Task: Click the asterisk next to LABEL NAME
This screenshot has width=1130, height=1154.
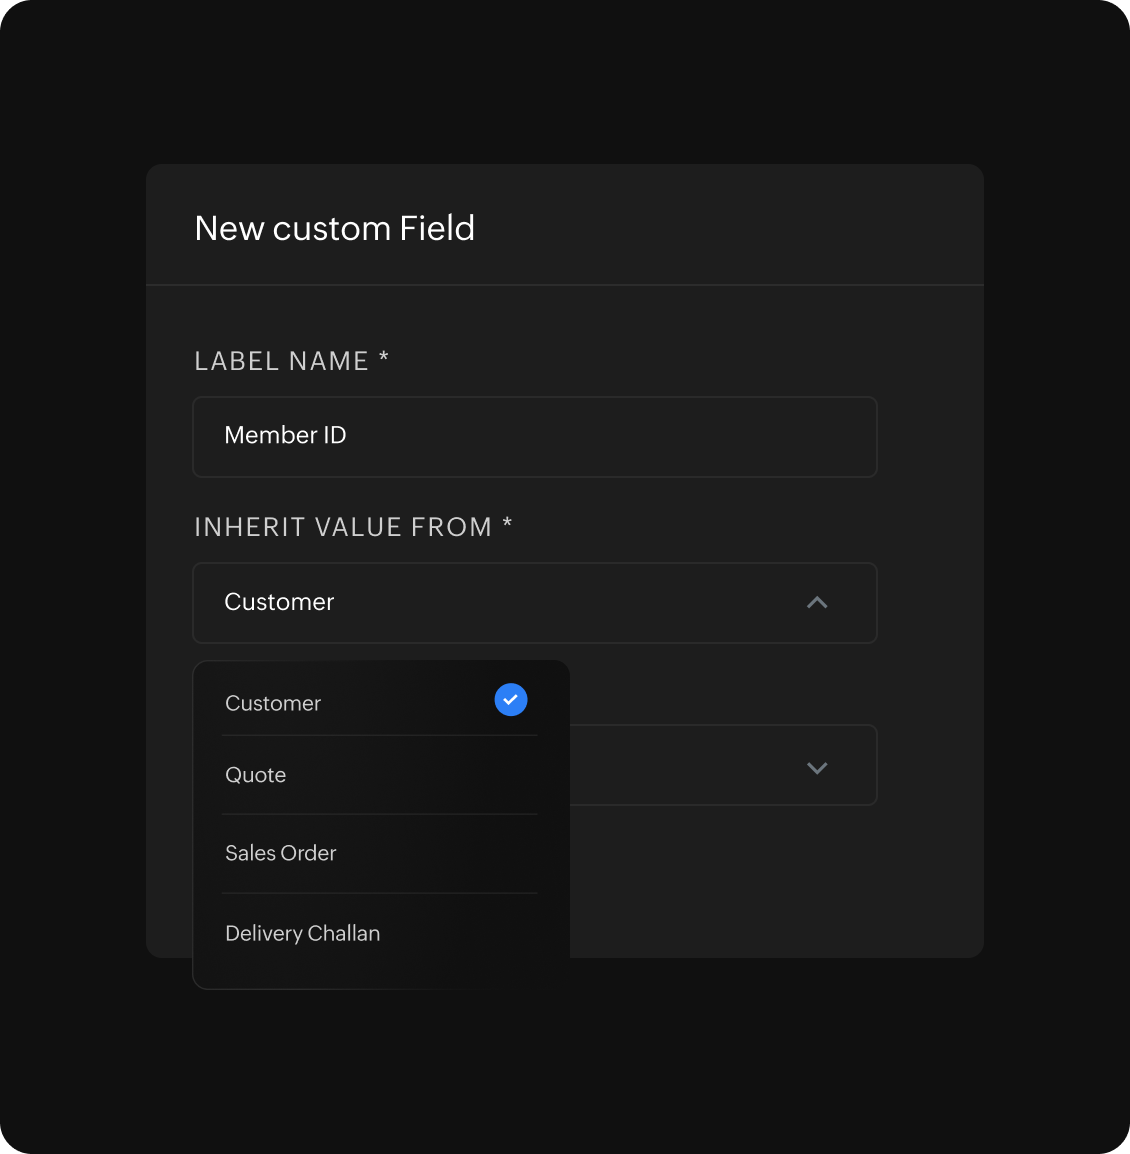Action: coord(384,358)
